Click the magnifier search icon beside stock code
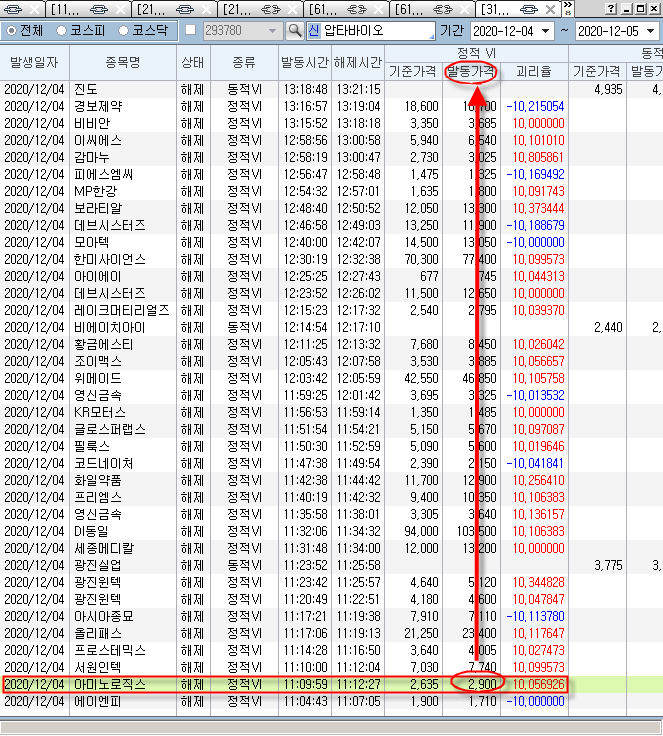663x736 pixels. (x=295, y=31)
